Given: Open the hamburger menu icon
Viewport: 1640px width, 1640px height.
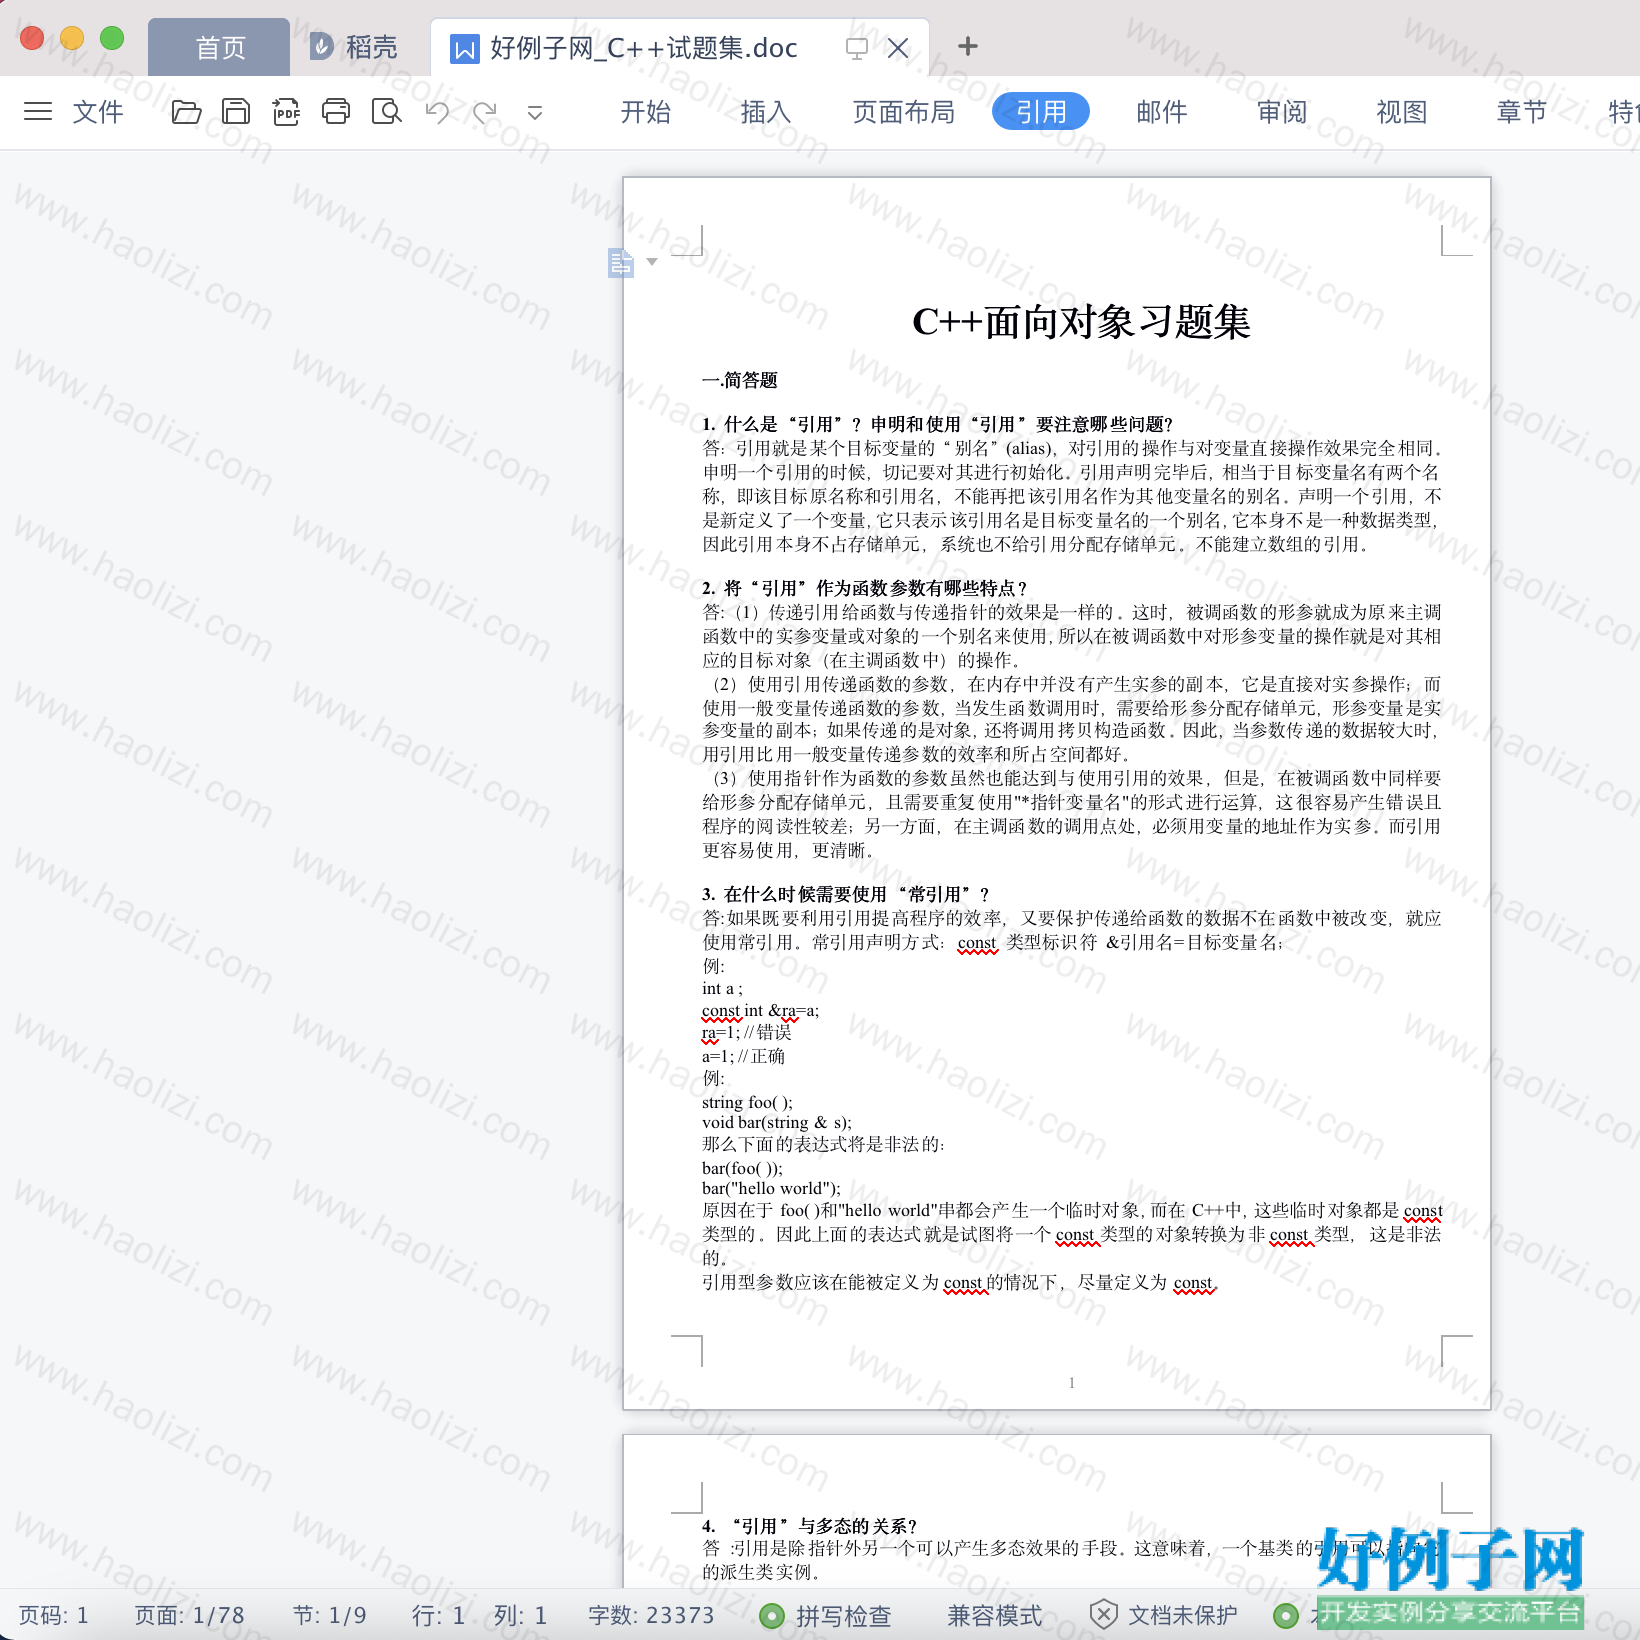Looking at the screenshot, I should 38,111.
